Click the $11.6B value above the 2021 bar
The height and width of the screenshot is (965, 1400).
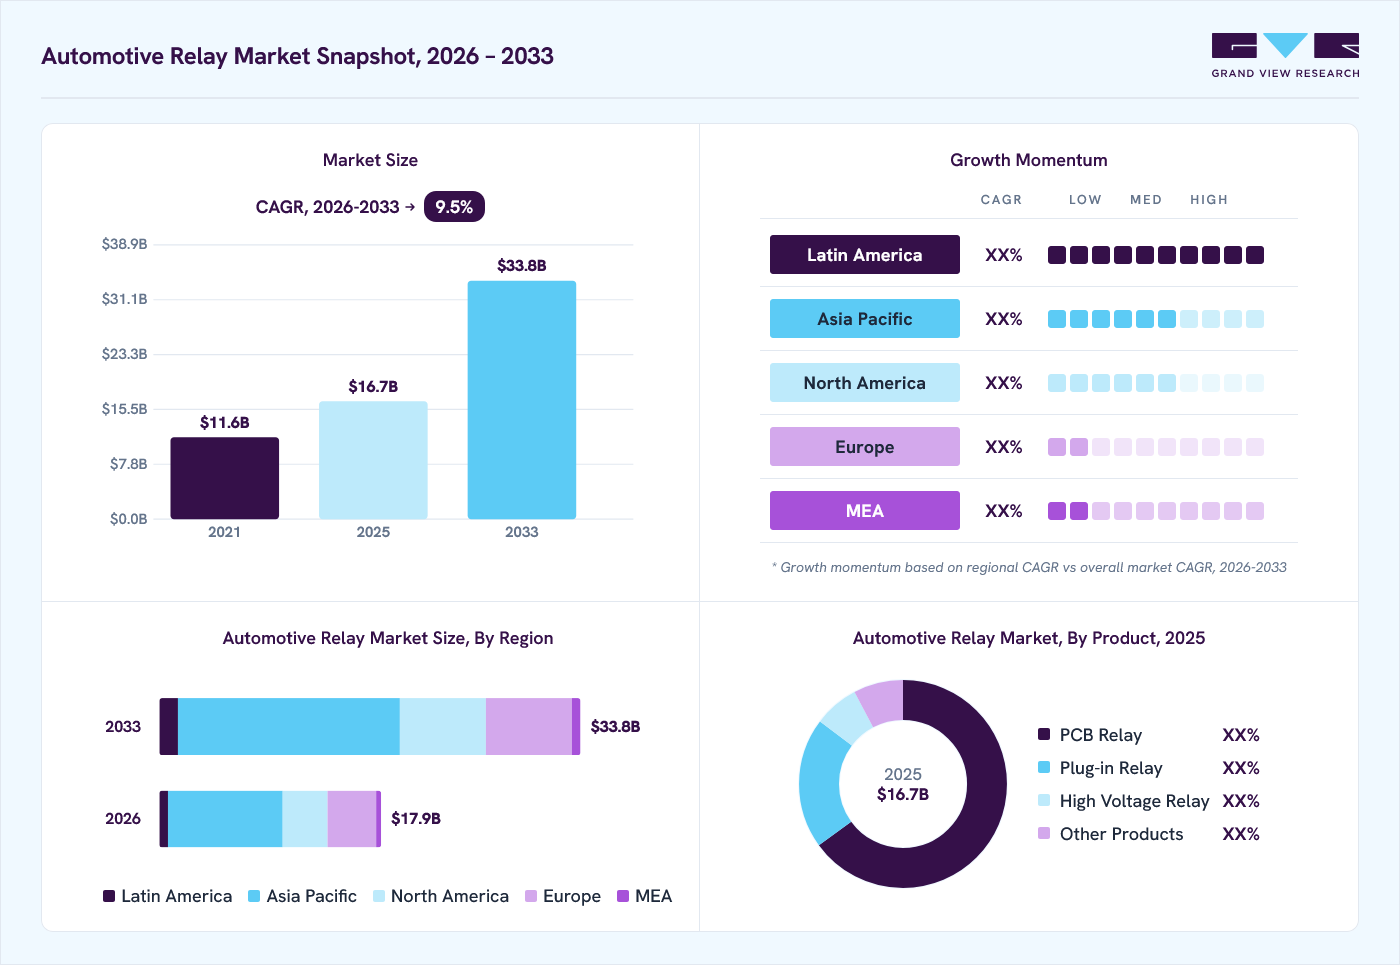click(225, 422)
